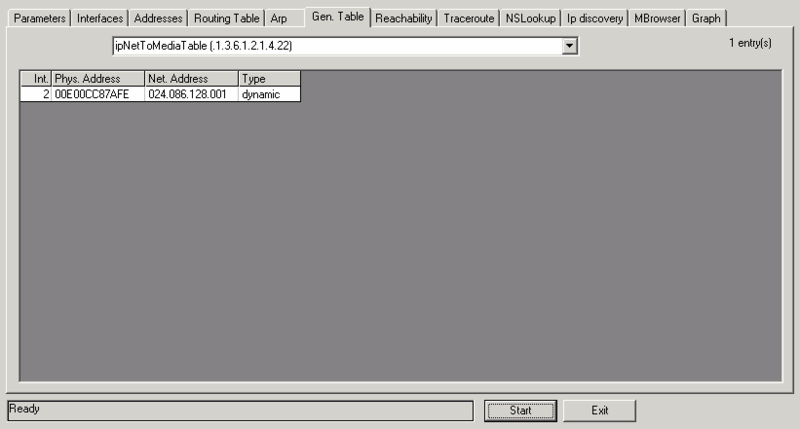Click the Start button
This screenshot has height=429, width=800.
coord(520,411)
